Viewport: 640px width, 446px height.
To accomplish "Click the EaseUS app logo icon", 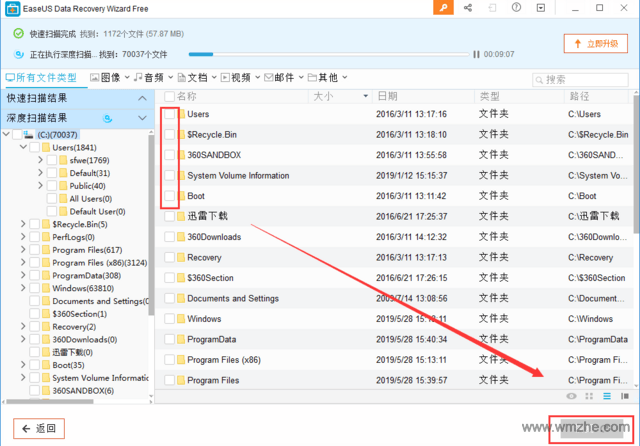I will pyautogui.click(x=13, y=9).
